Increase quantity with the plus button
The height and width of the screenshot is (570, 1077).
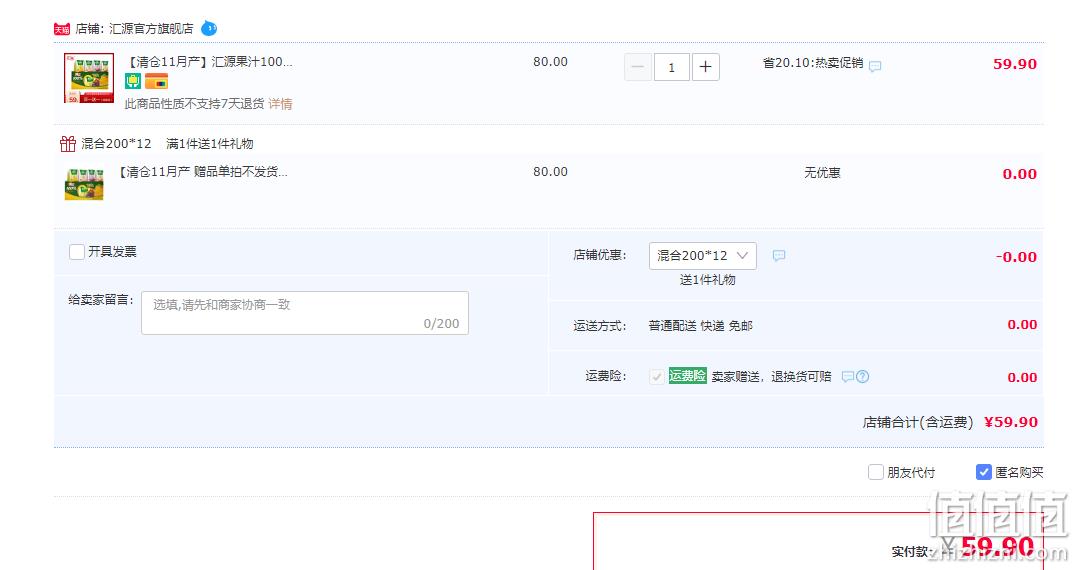pyautogui.click(x=705, y=67)
